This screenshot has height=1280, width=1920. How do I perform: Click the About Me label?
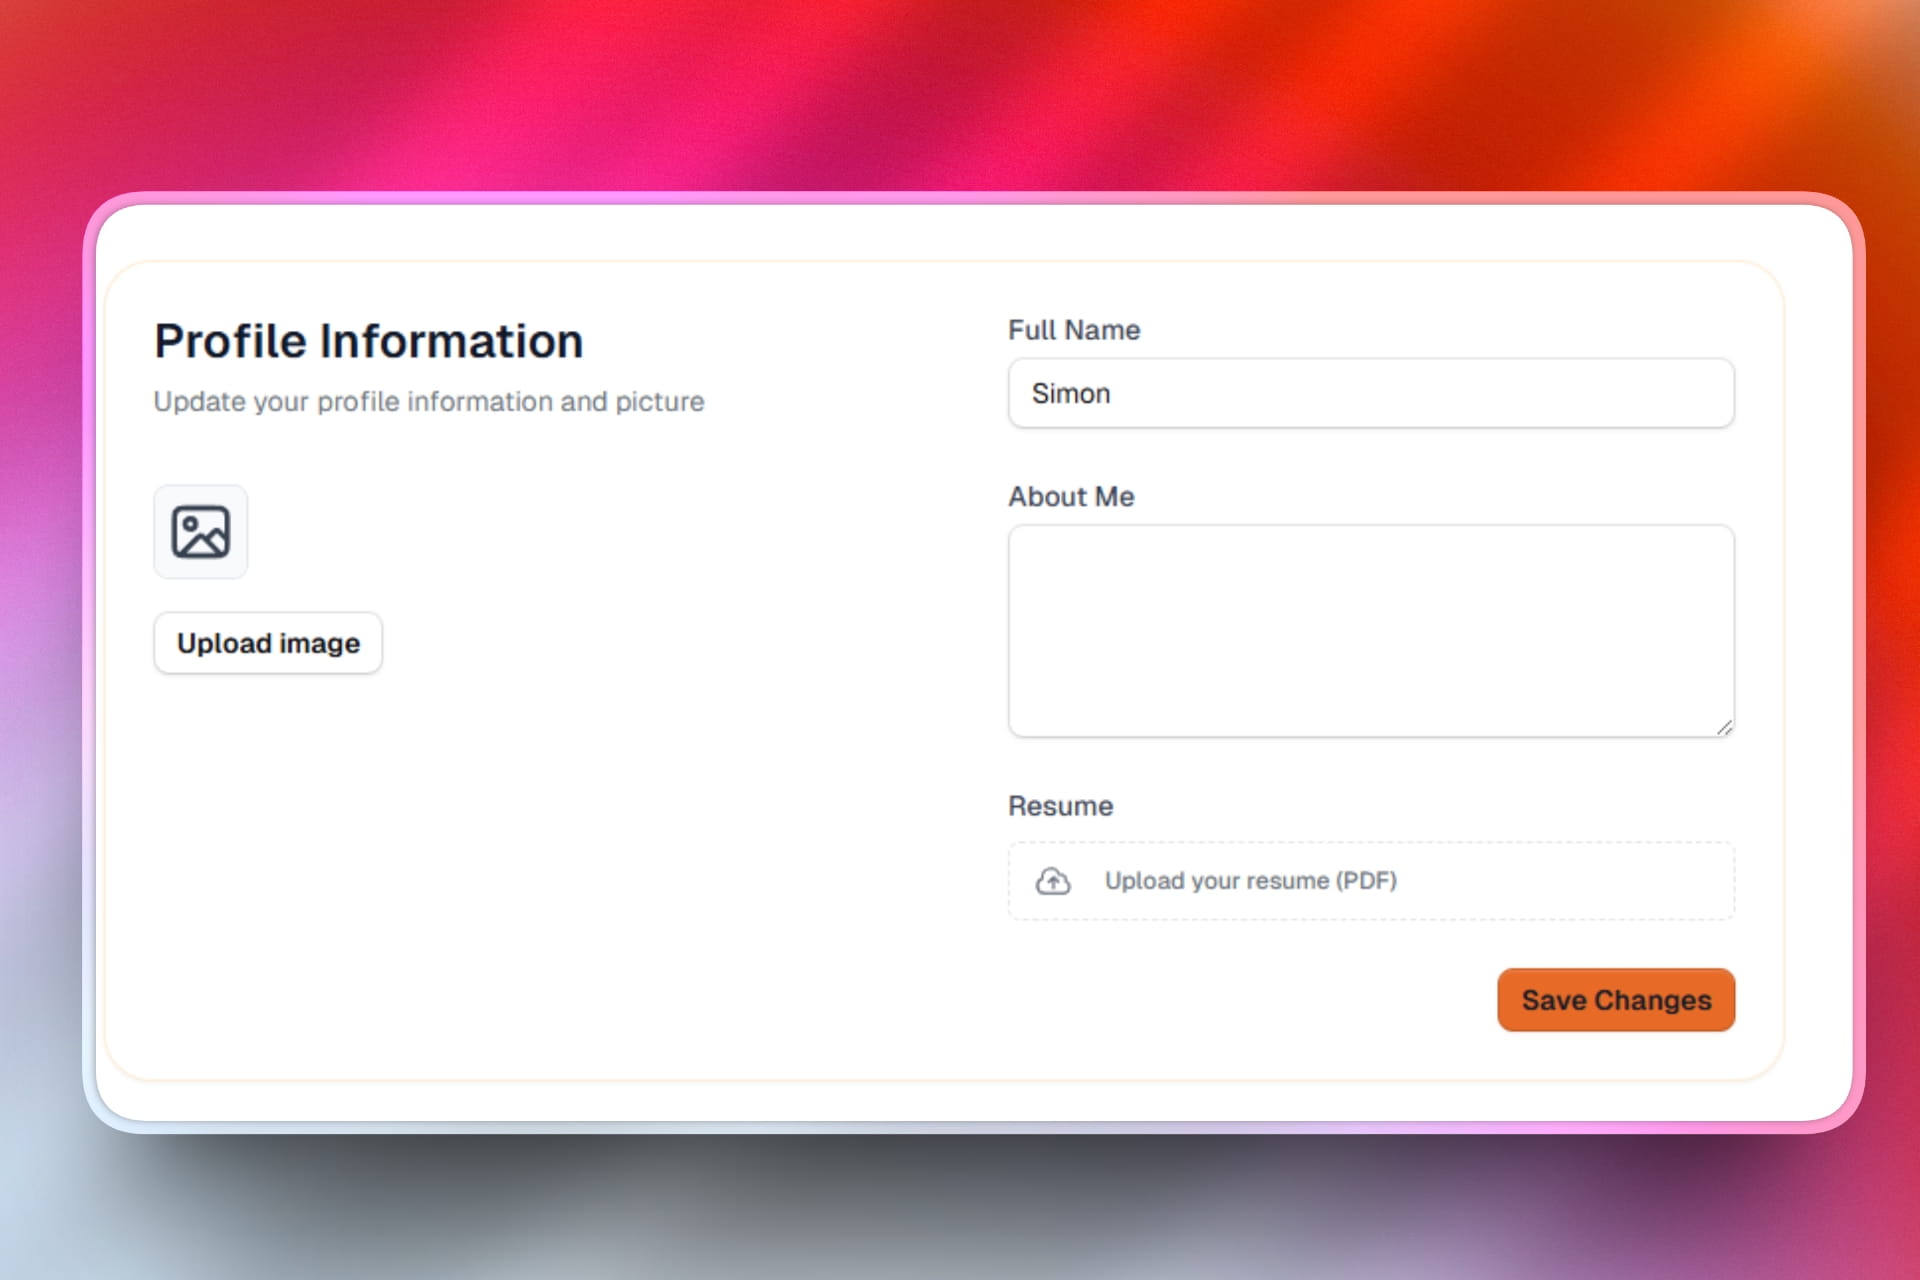1070,497
